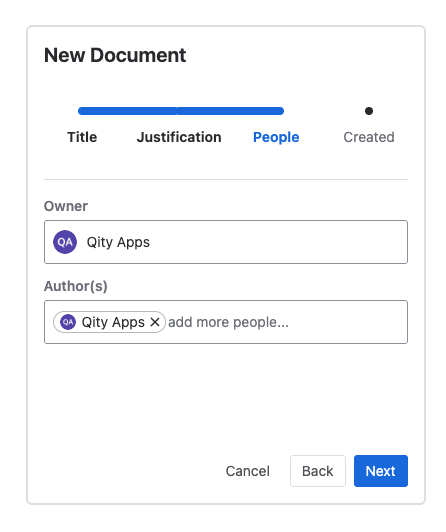
Task: Go to the Title step
Action: [82, 137]
